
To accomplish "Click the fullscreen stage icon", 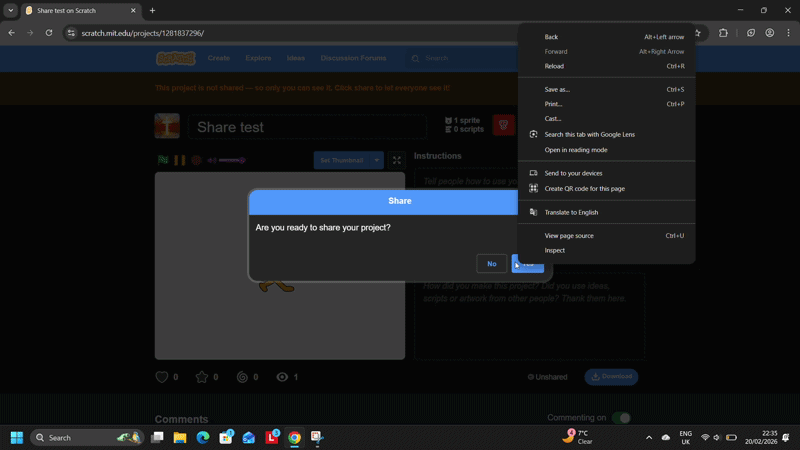I will coord(396,160).
